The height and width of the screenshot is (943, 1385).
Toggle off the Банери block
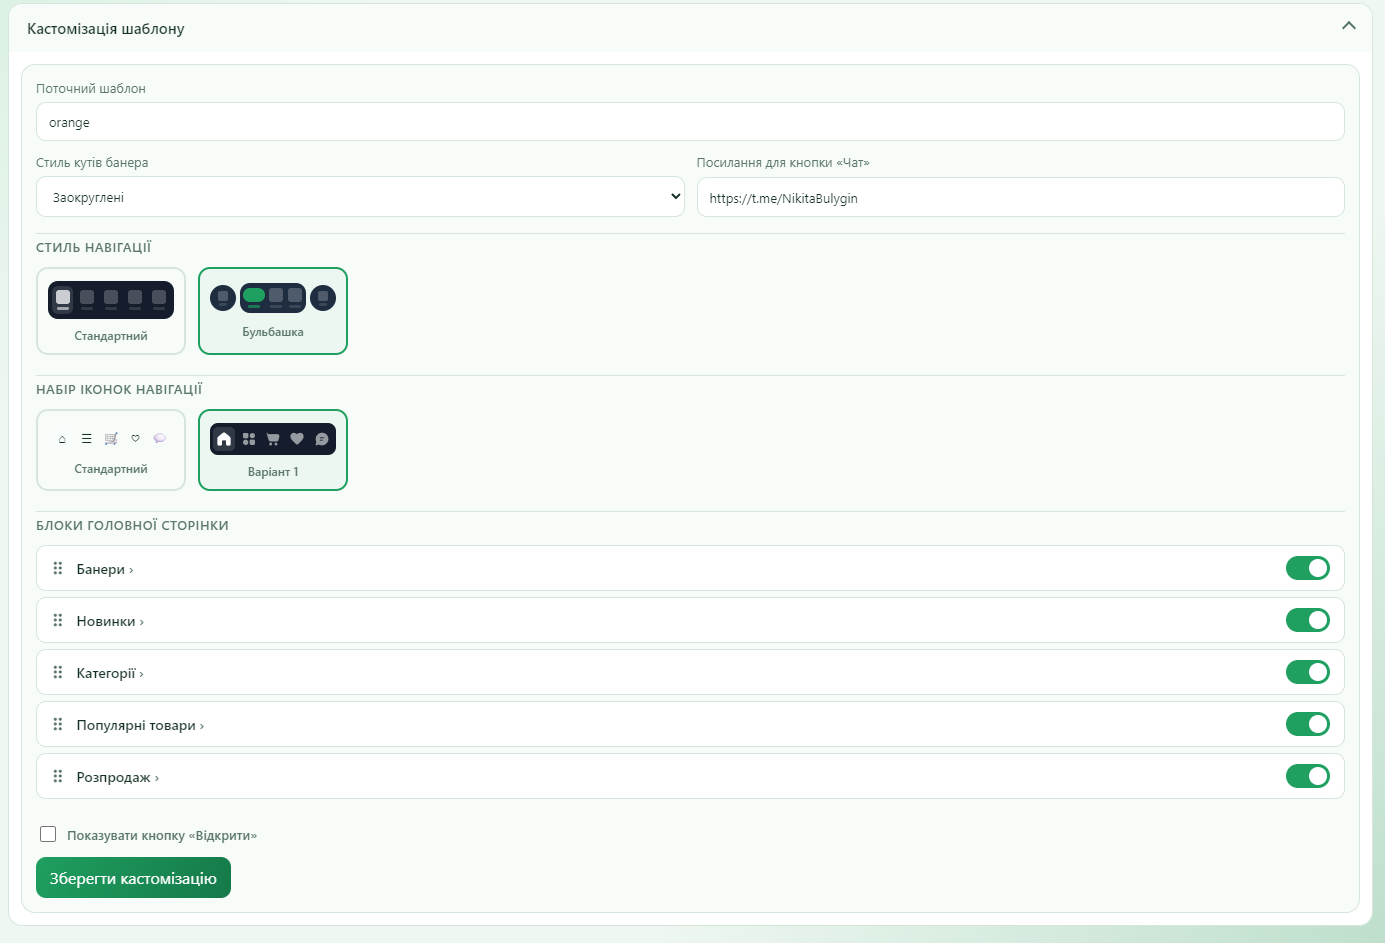(1308, 568)
